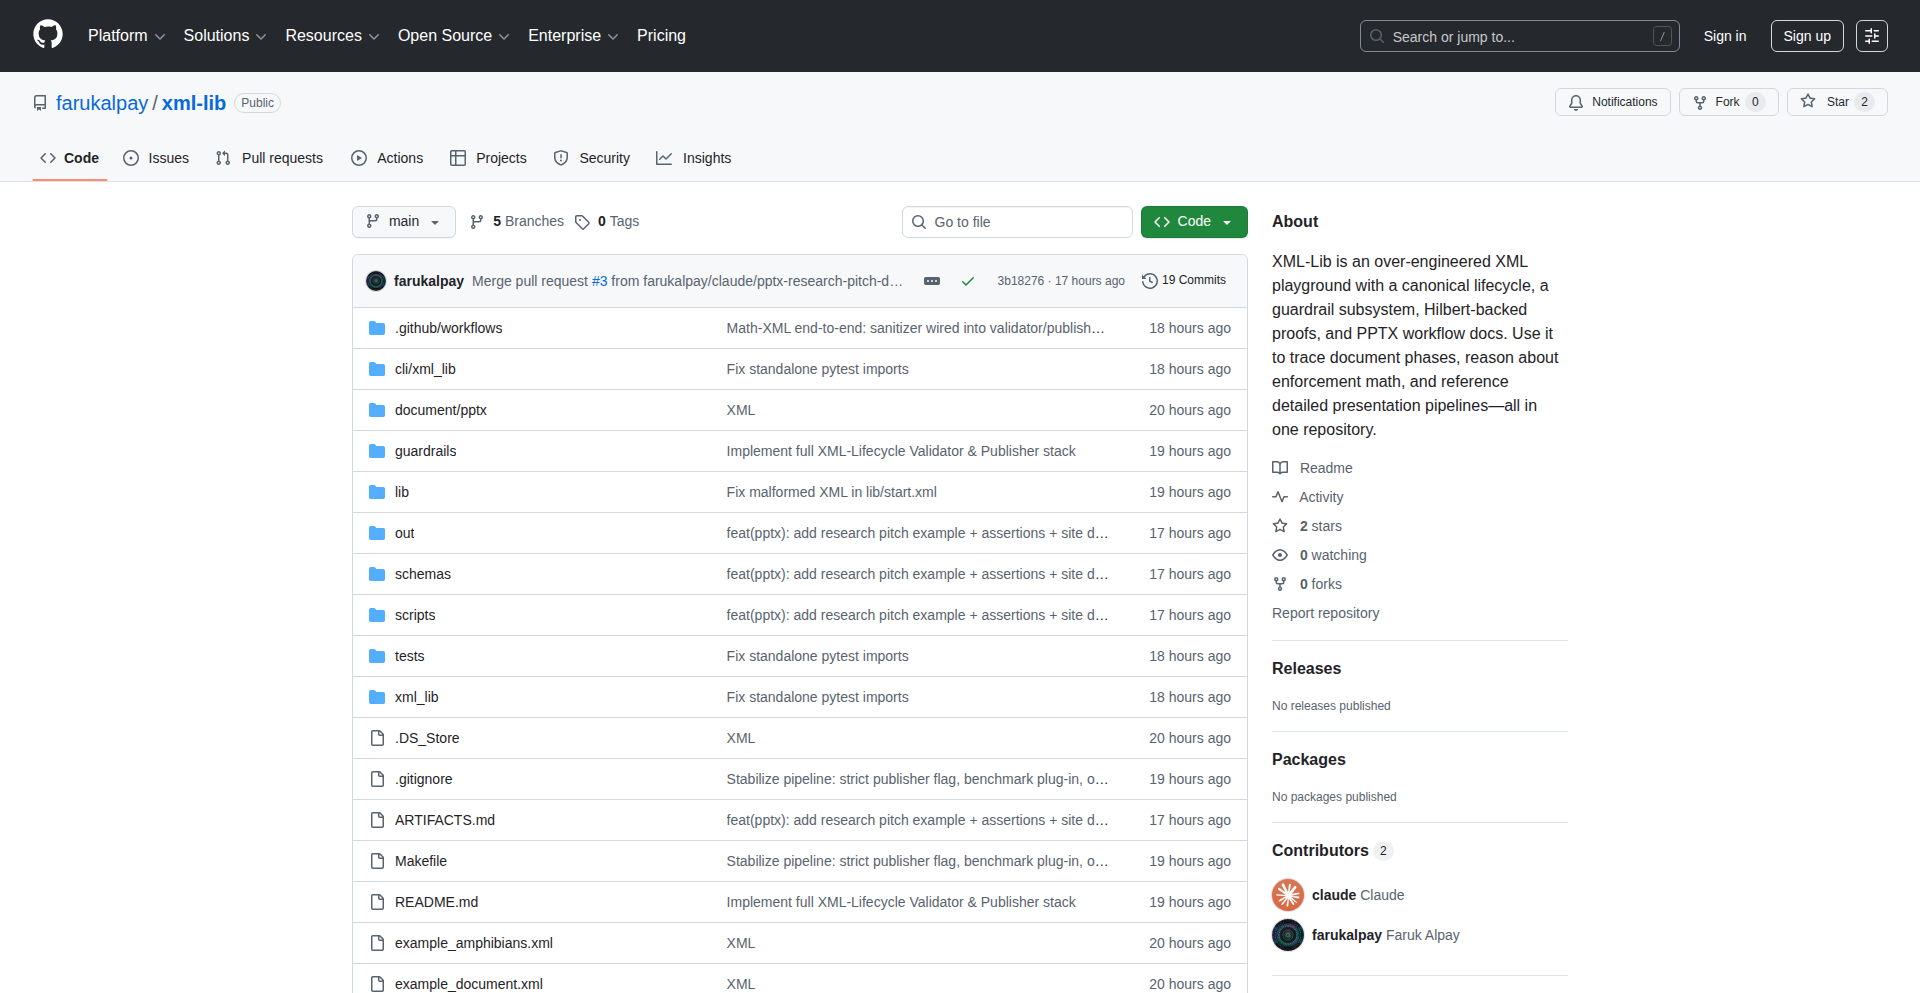
Task: Click the branch icon next to 5 Branches
Action: pos(477,221)
